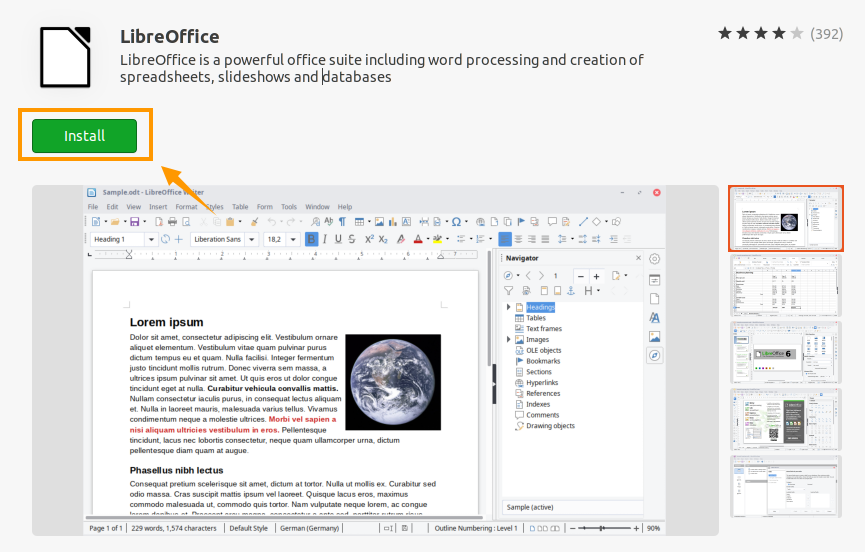This screenshot has width=865, height=552.
Task: Open the Insert menu in the menu bar
Action: [x=158, y=207]
